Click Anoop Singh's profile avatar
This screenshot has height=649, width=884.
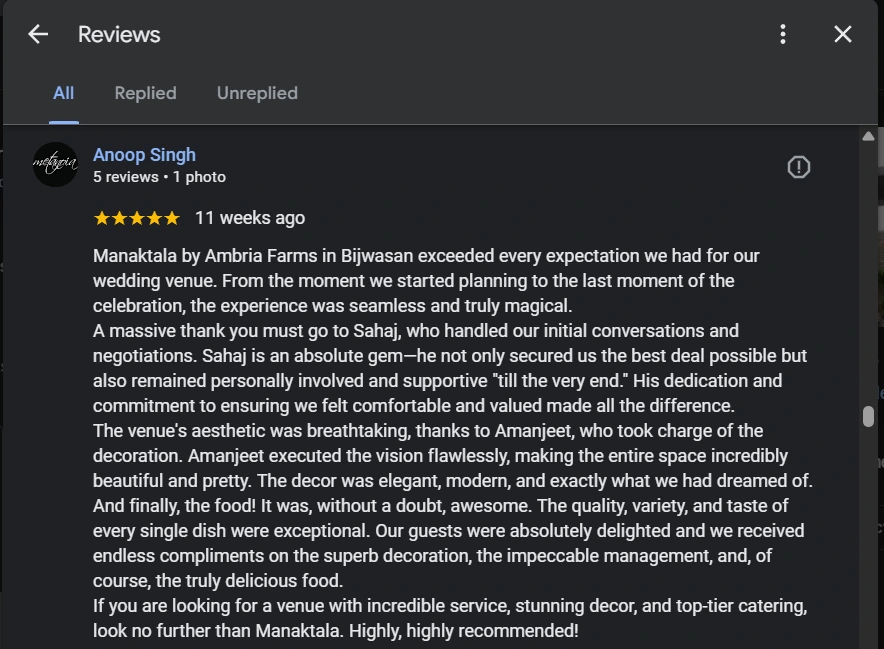pyautogui.click(x=55, y=164)
